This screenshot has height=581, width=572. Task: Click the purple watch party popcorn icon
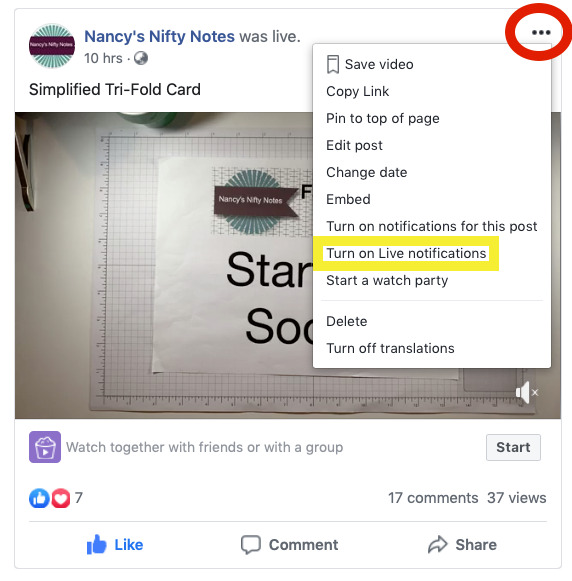point(45,447)
